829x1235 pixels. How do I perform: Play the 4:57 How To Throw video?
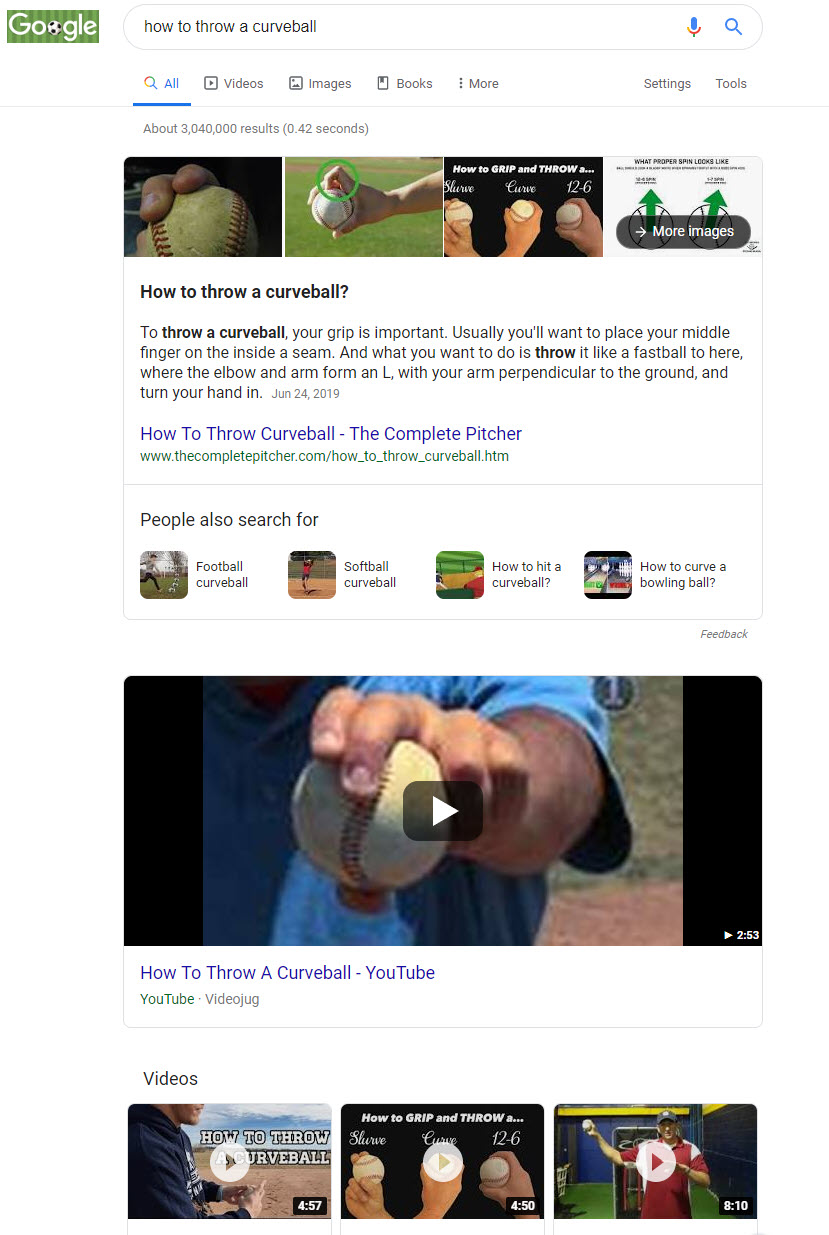[230, 1161]
